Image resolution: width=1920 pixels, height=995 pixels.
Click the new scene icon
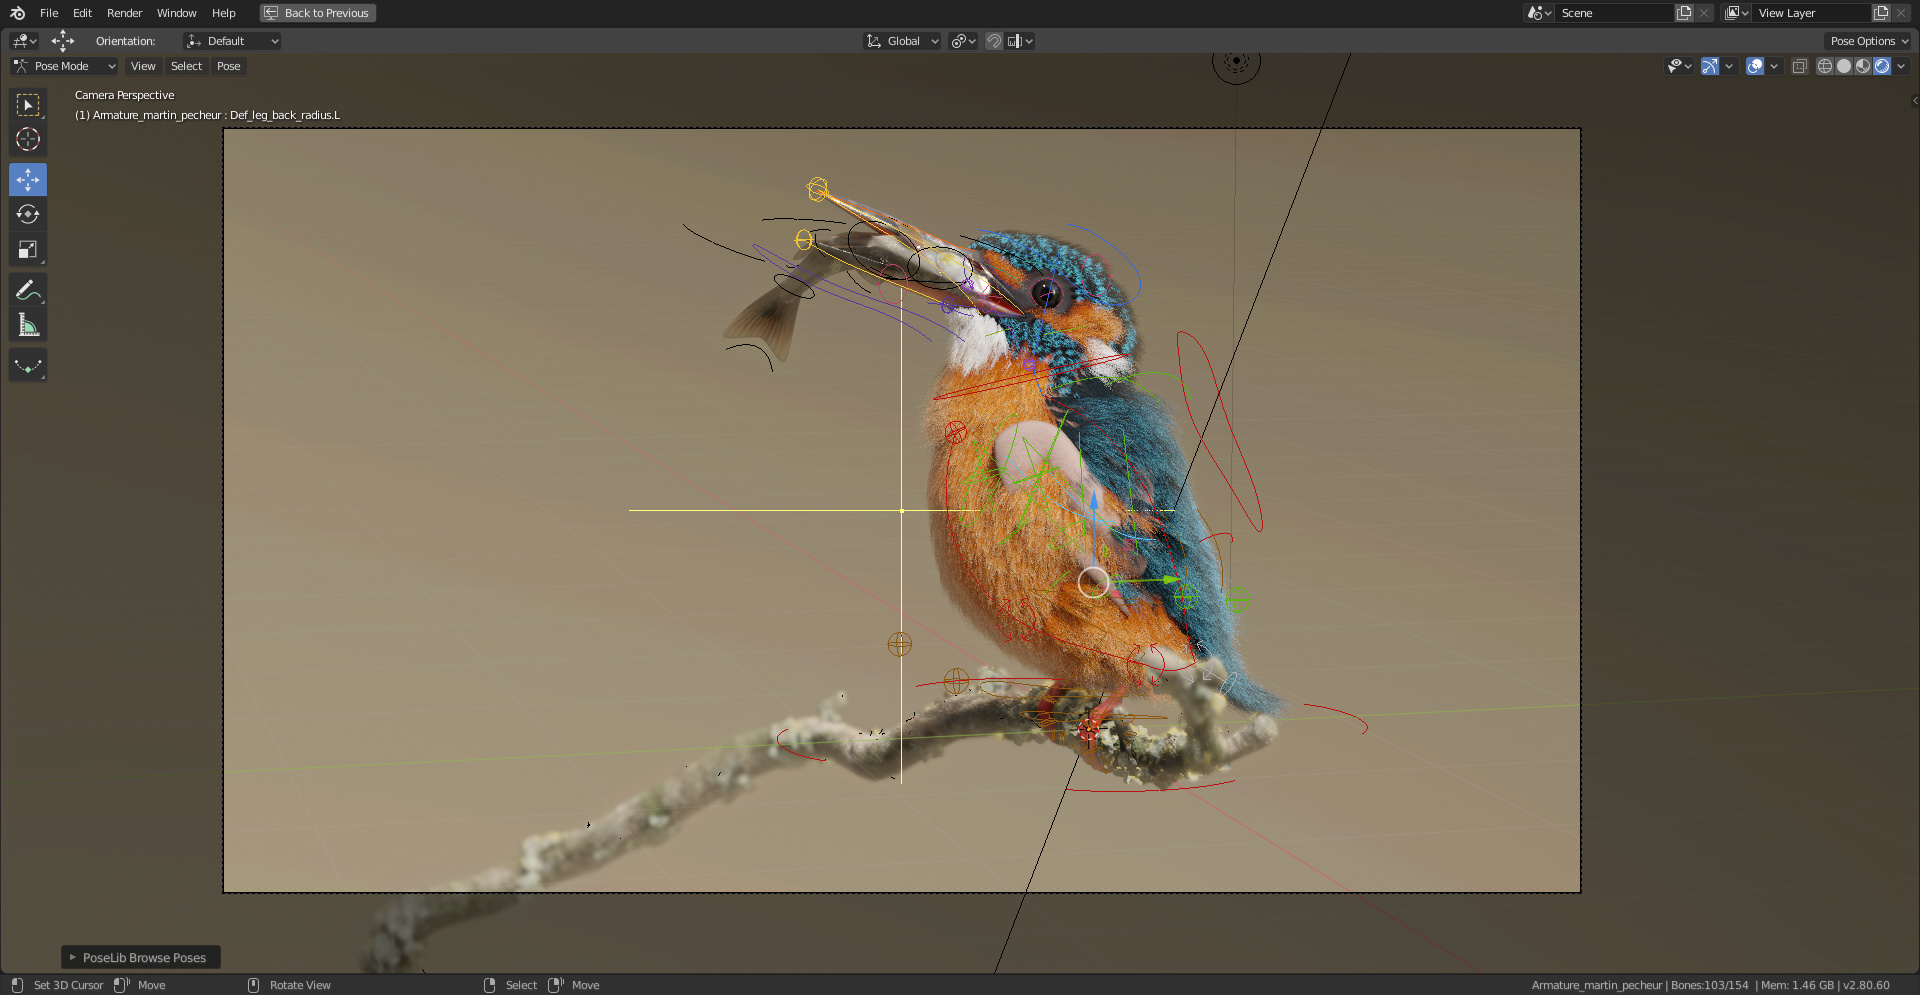(x=1684, y=13)
